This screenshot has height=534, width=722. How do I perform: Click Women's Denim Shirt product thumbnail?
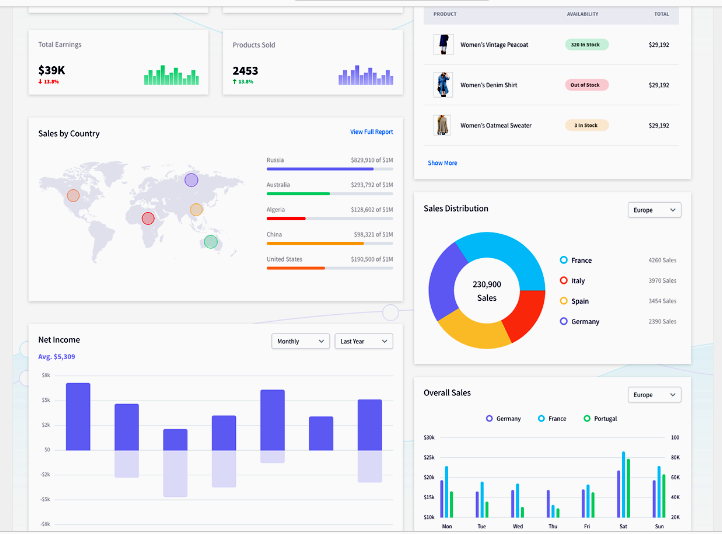click(443, 85)
